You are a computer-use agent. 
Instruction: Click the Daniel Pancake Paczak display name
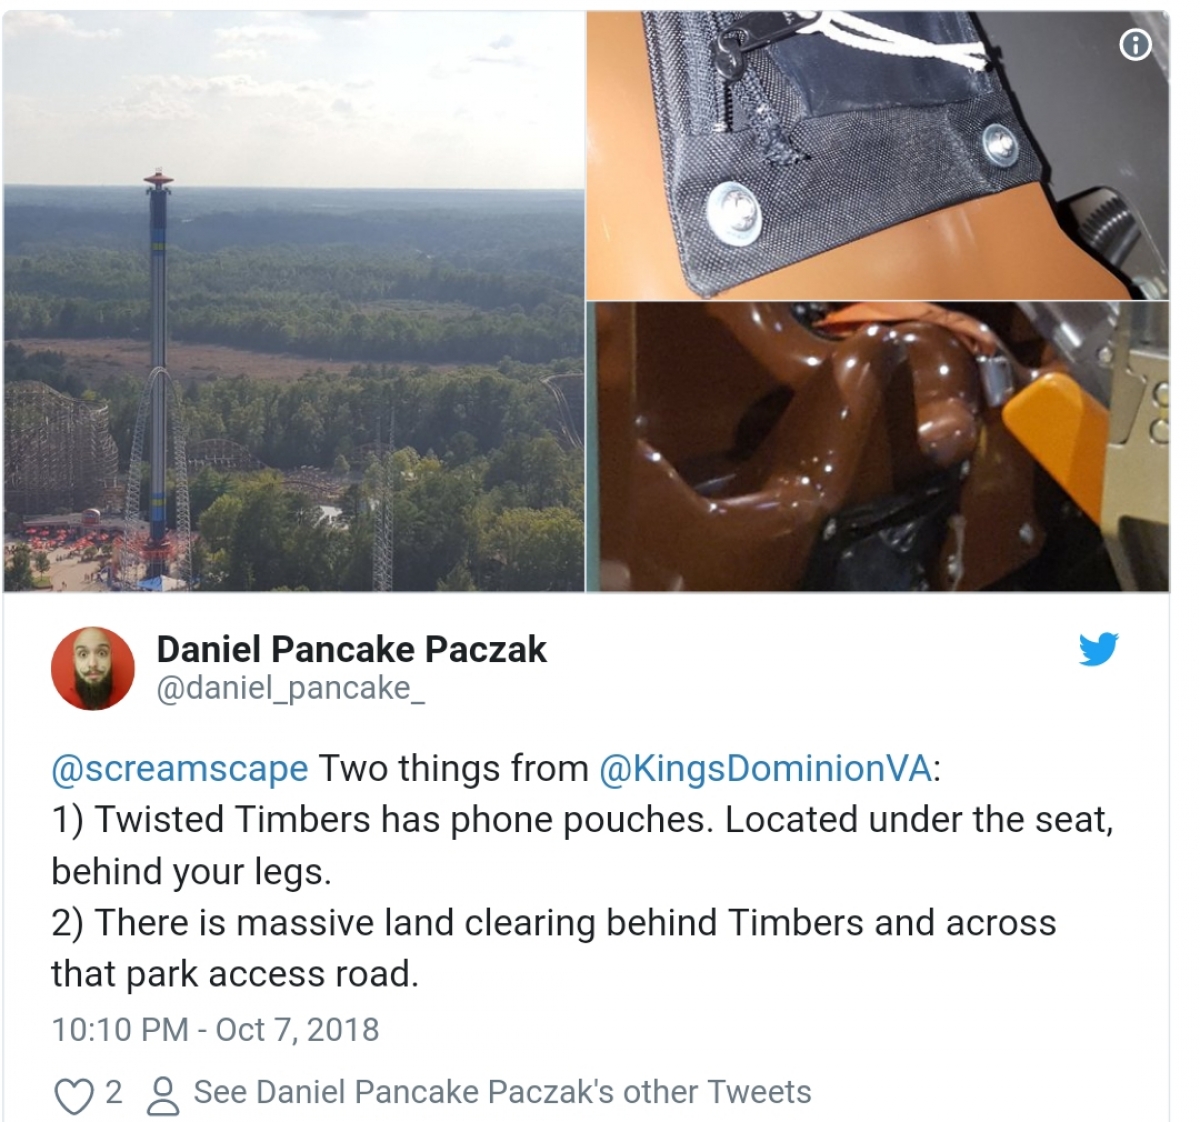pos(351,650)
